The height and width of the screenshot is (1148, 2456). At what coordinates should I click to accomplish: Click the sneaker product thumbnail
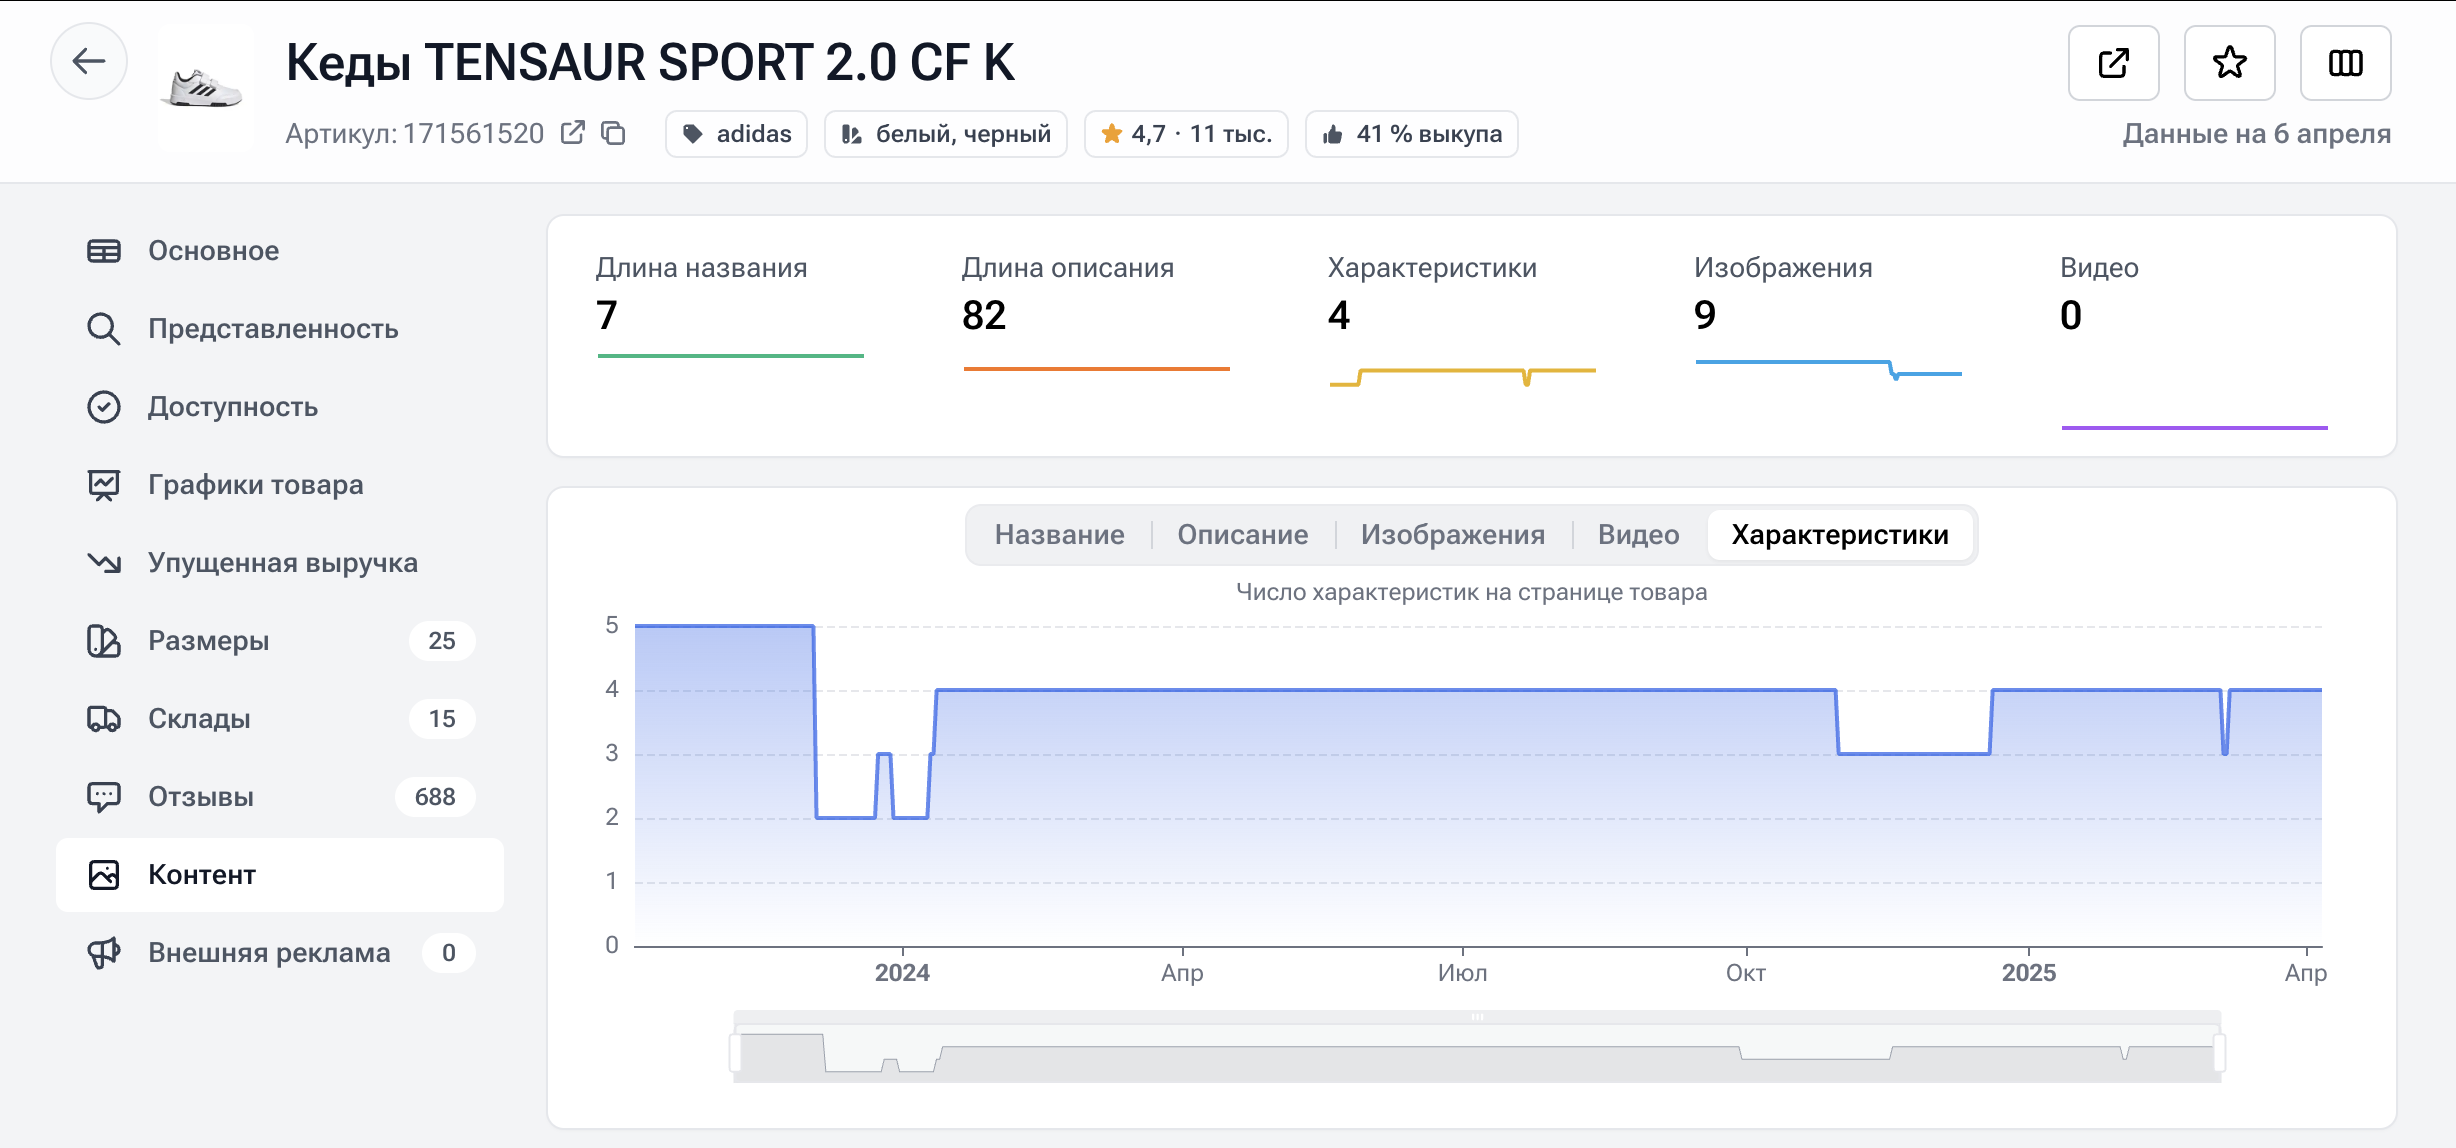coord(205,88)
